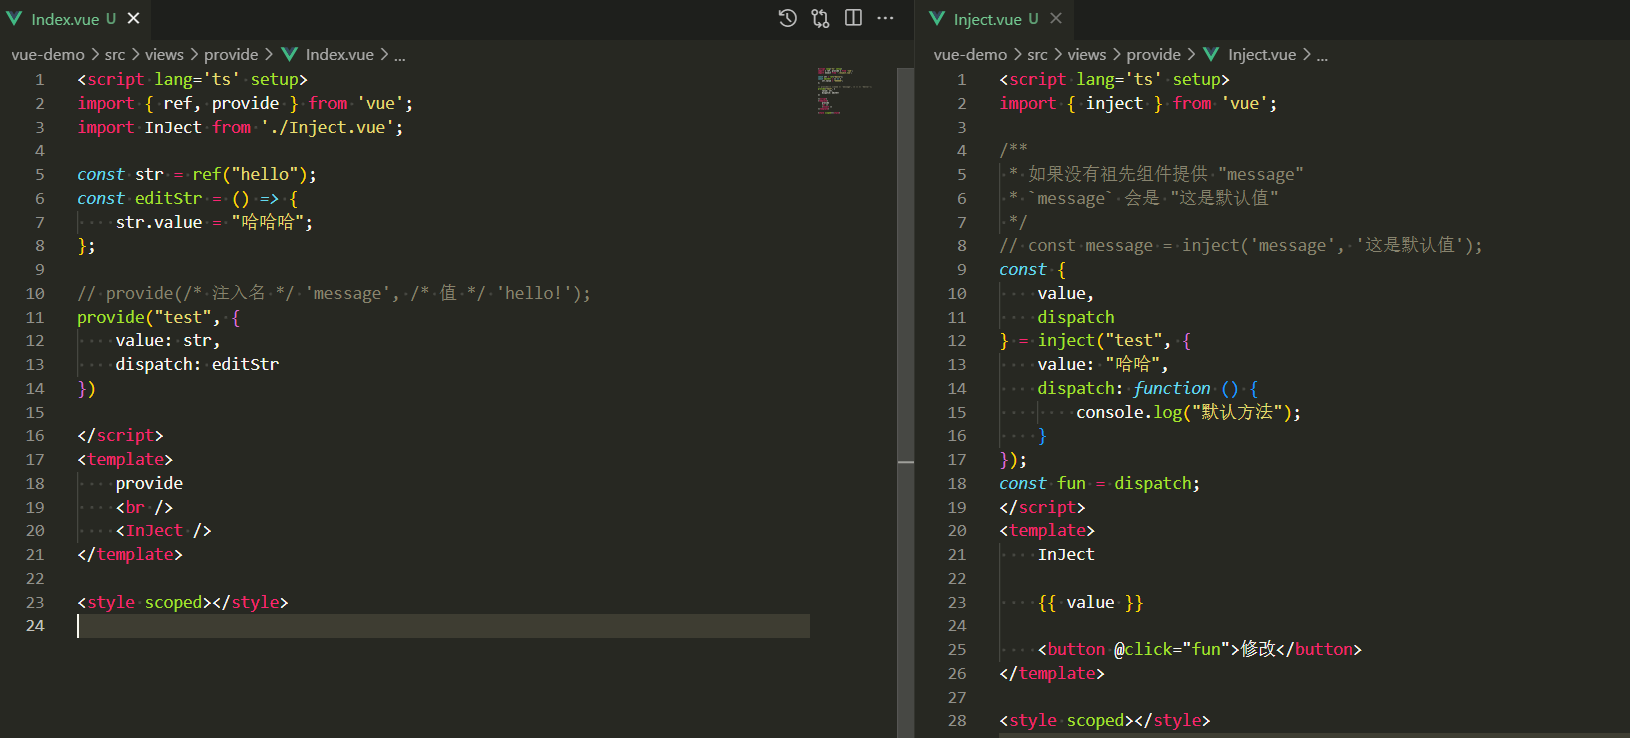Click src in left pane breadcrumb
The width and height of the screenshot is (1630, 738).
click(115, 55)
